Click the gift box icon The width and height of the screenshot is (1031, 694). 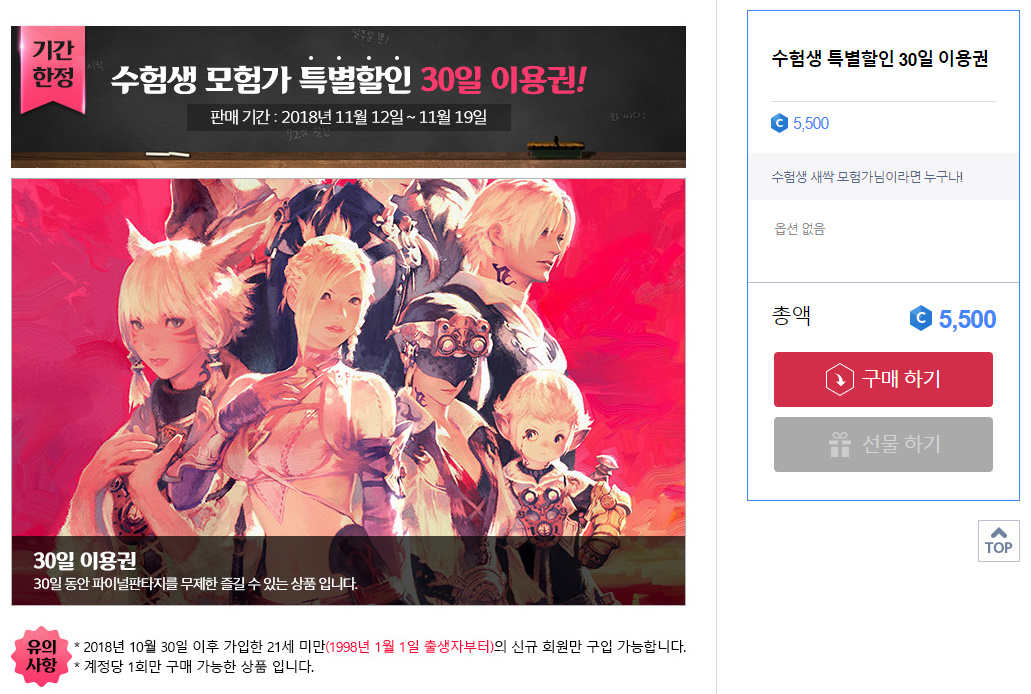click(x=840, y=445)
